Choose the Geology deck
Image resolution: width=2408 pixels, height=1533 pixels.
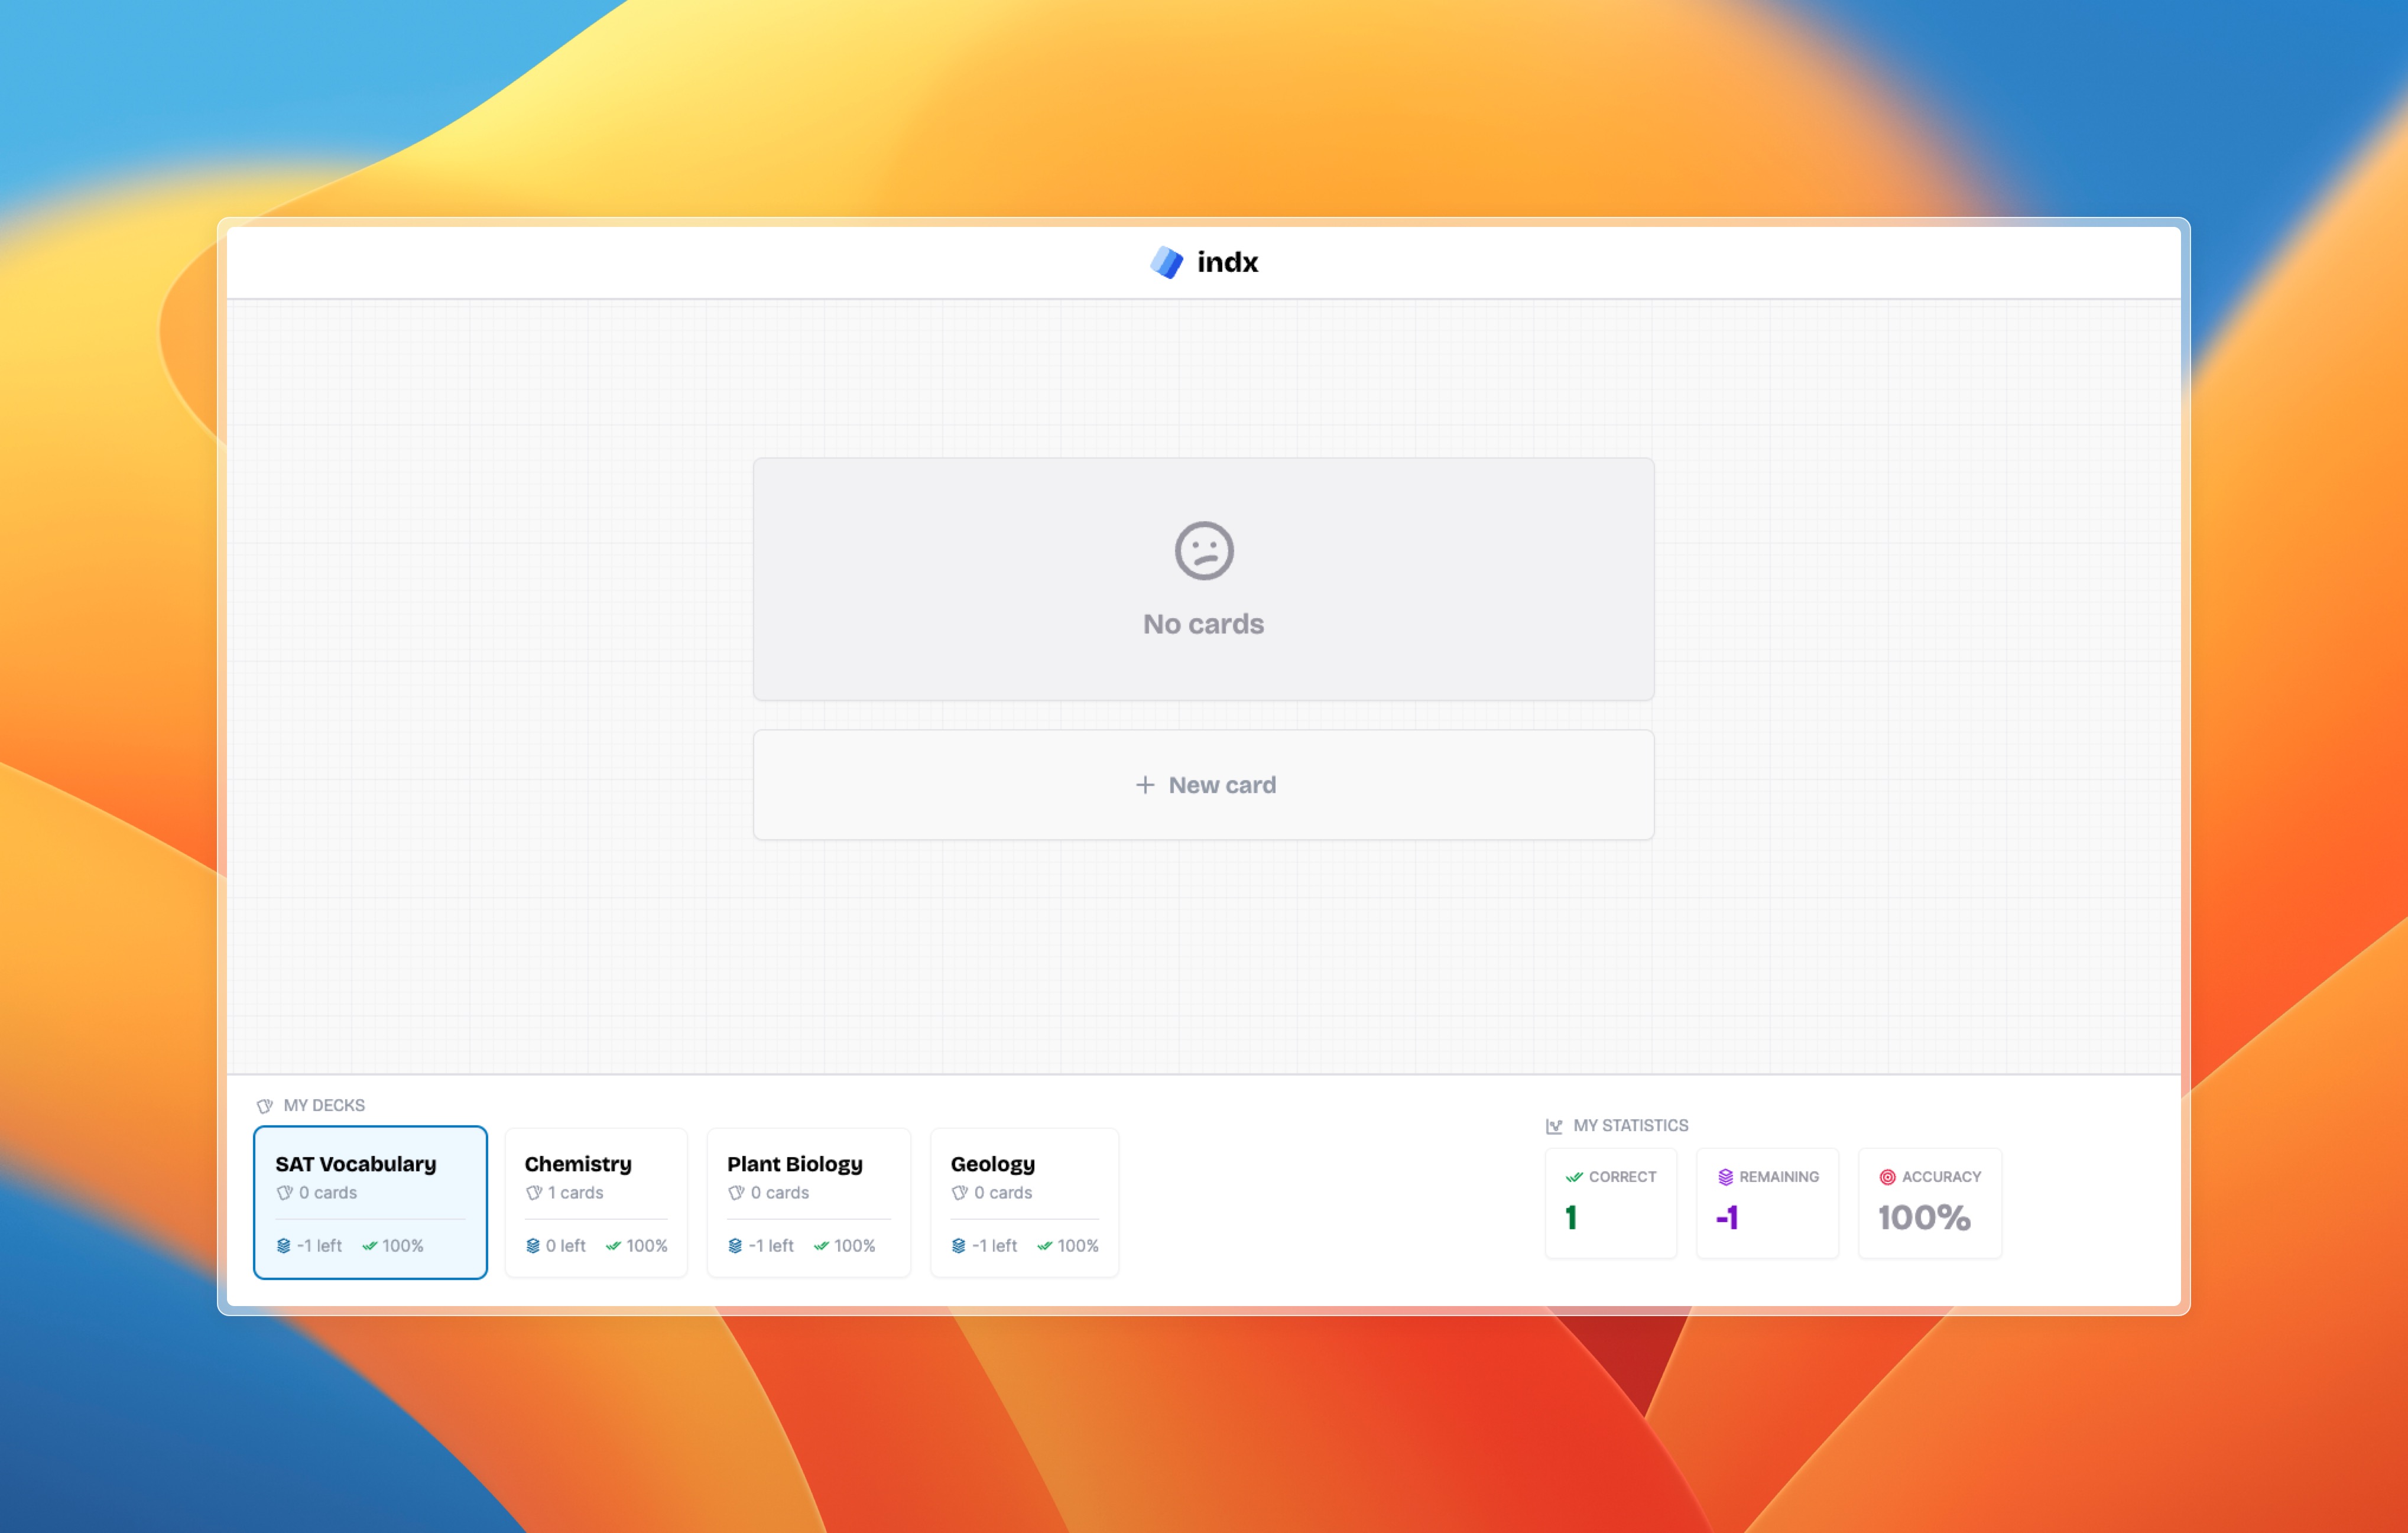[x=1024, y=1202]
